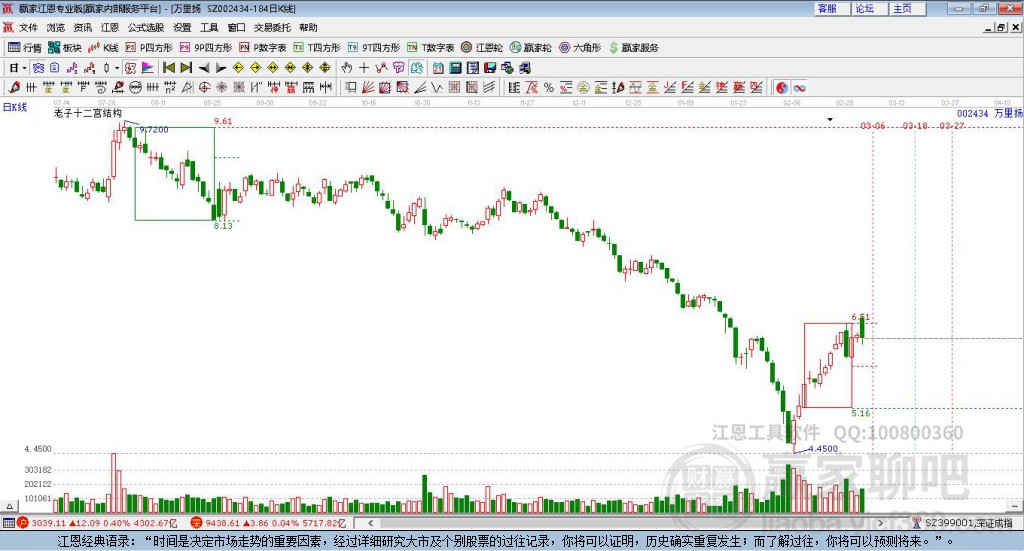The width and height of the screenshot is (1024, 551).
Task: Click the 论坛 forum button
Action: coord(869,8)
